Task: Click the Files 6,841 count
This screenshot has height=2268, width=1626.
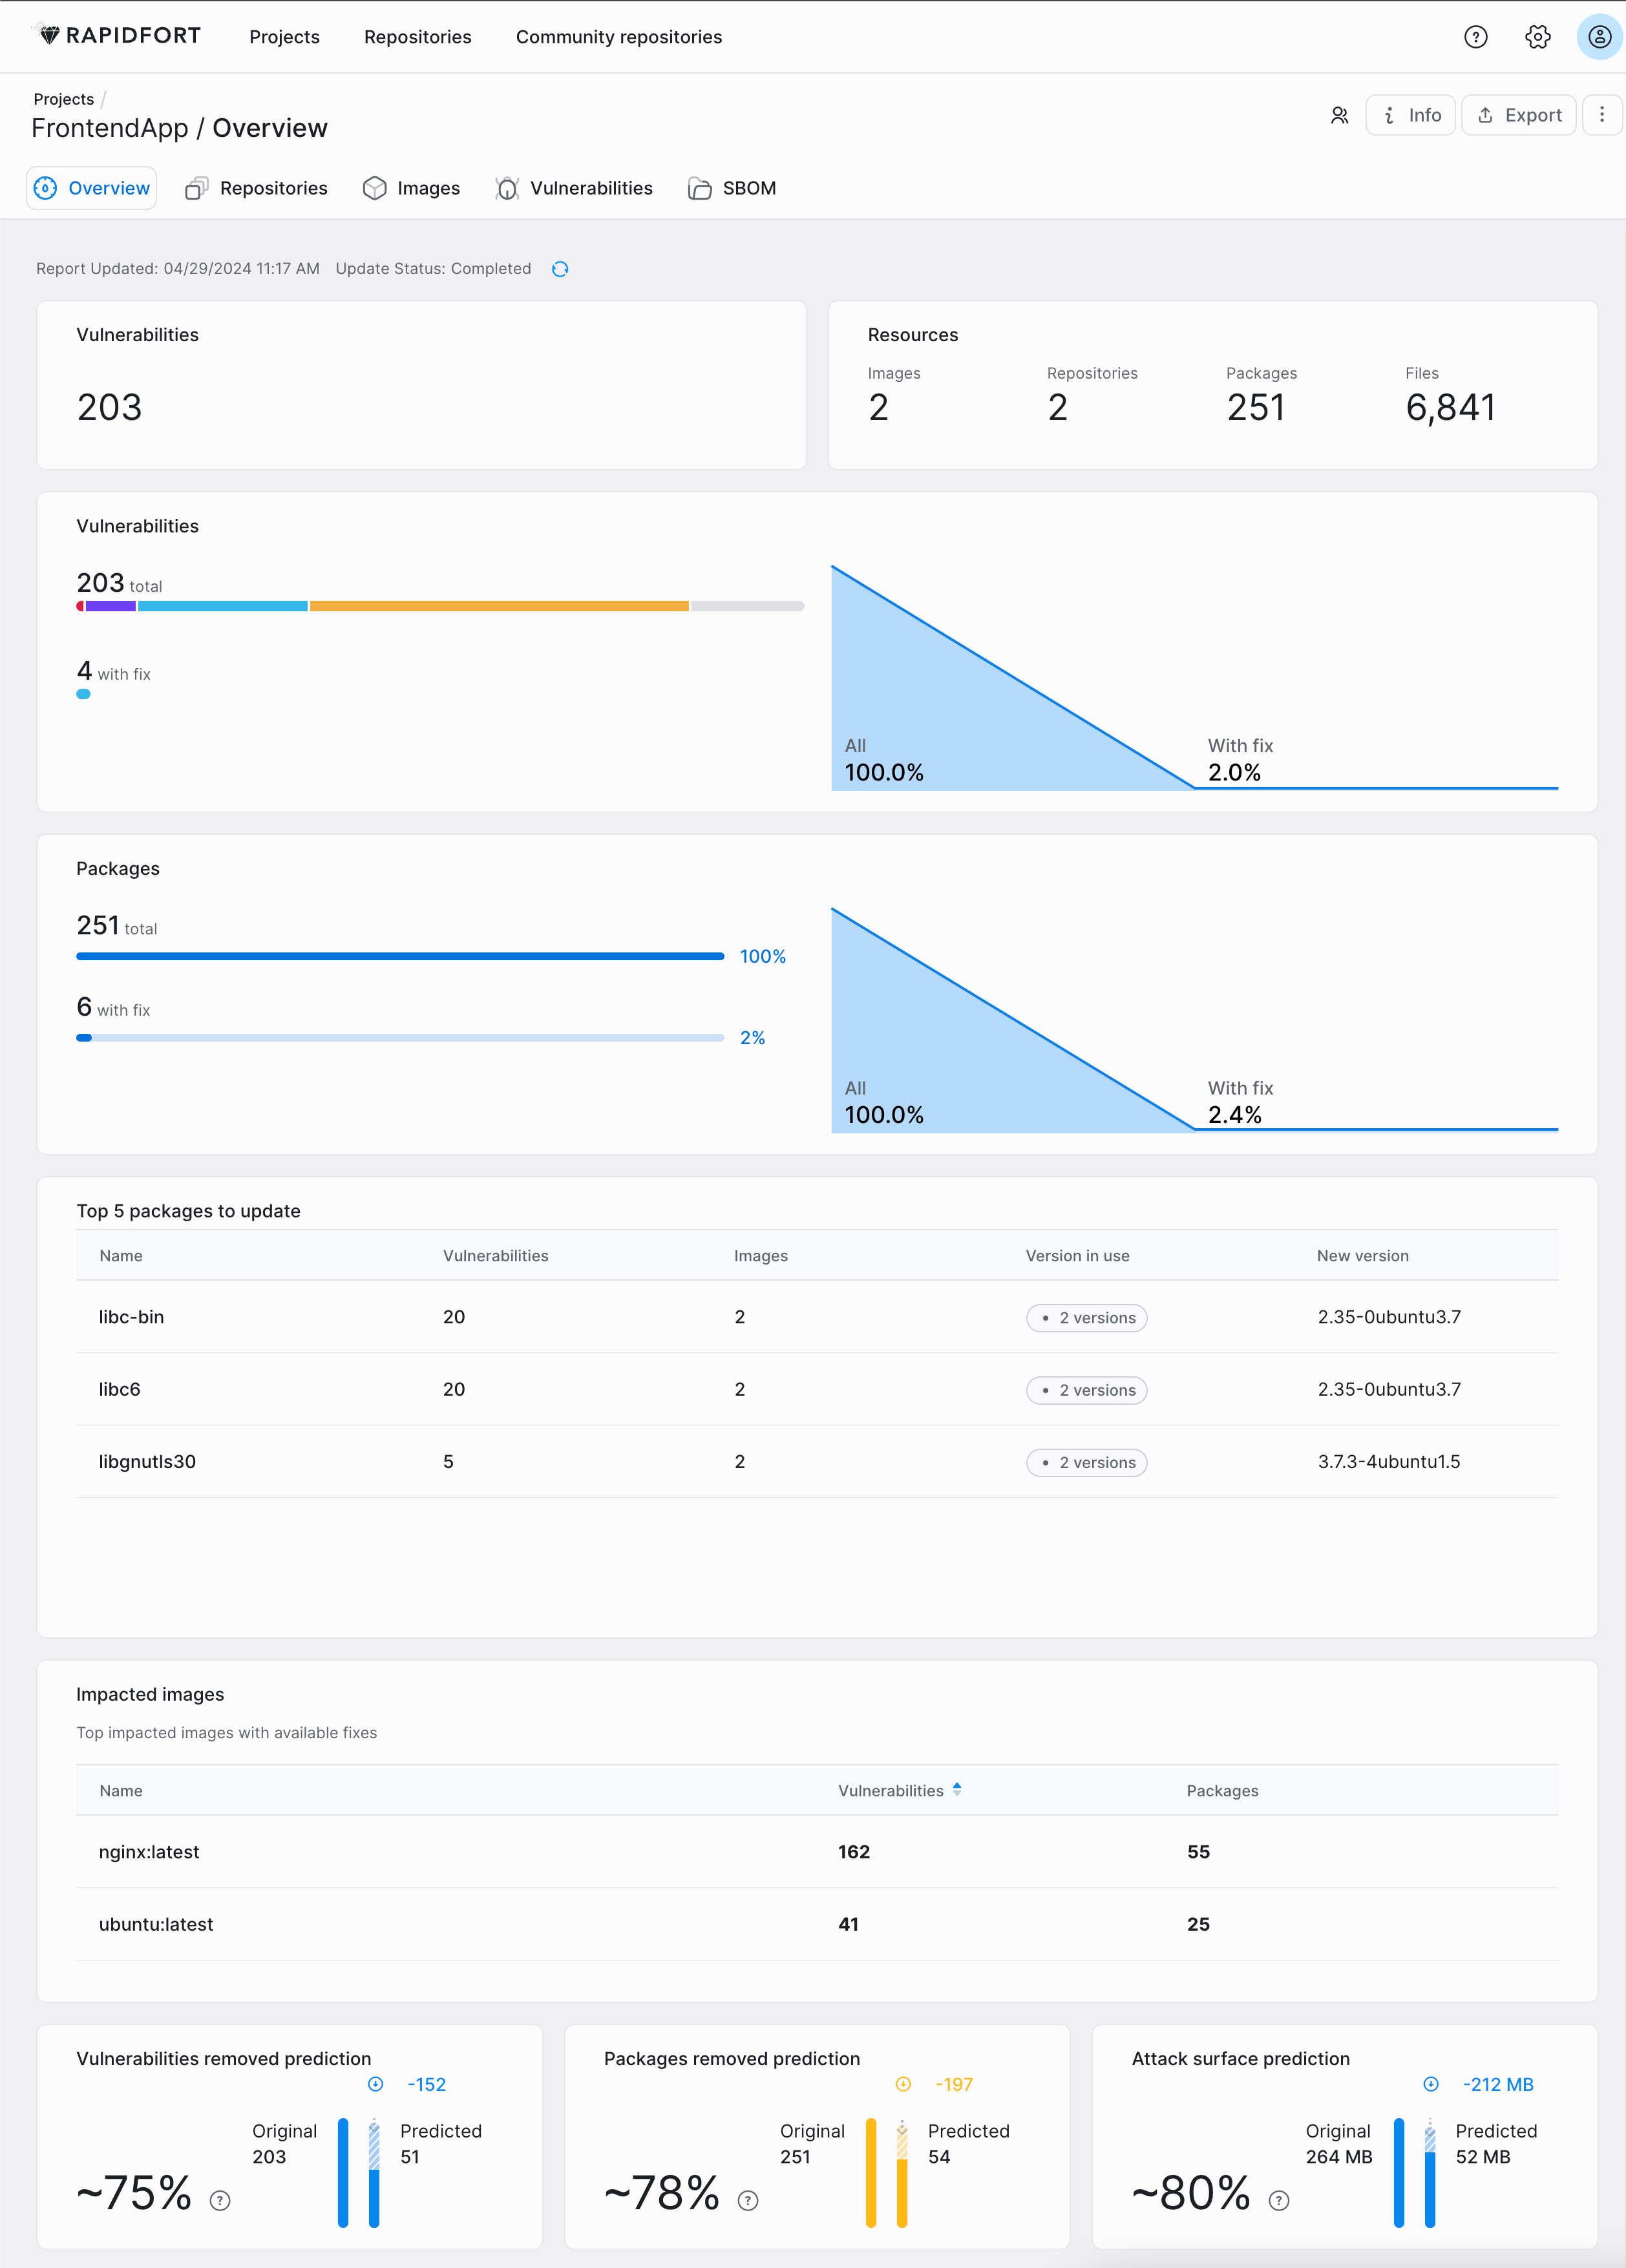Action: [1450, 407]
